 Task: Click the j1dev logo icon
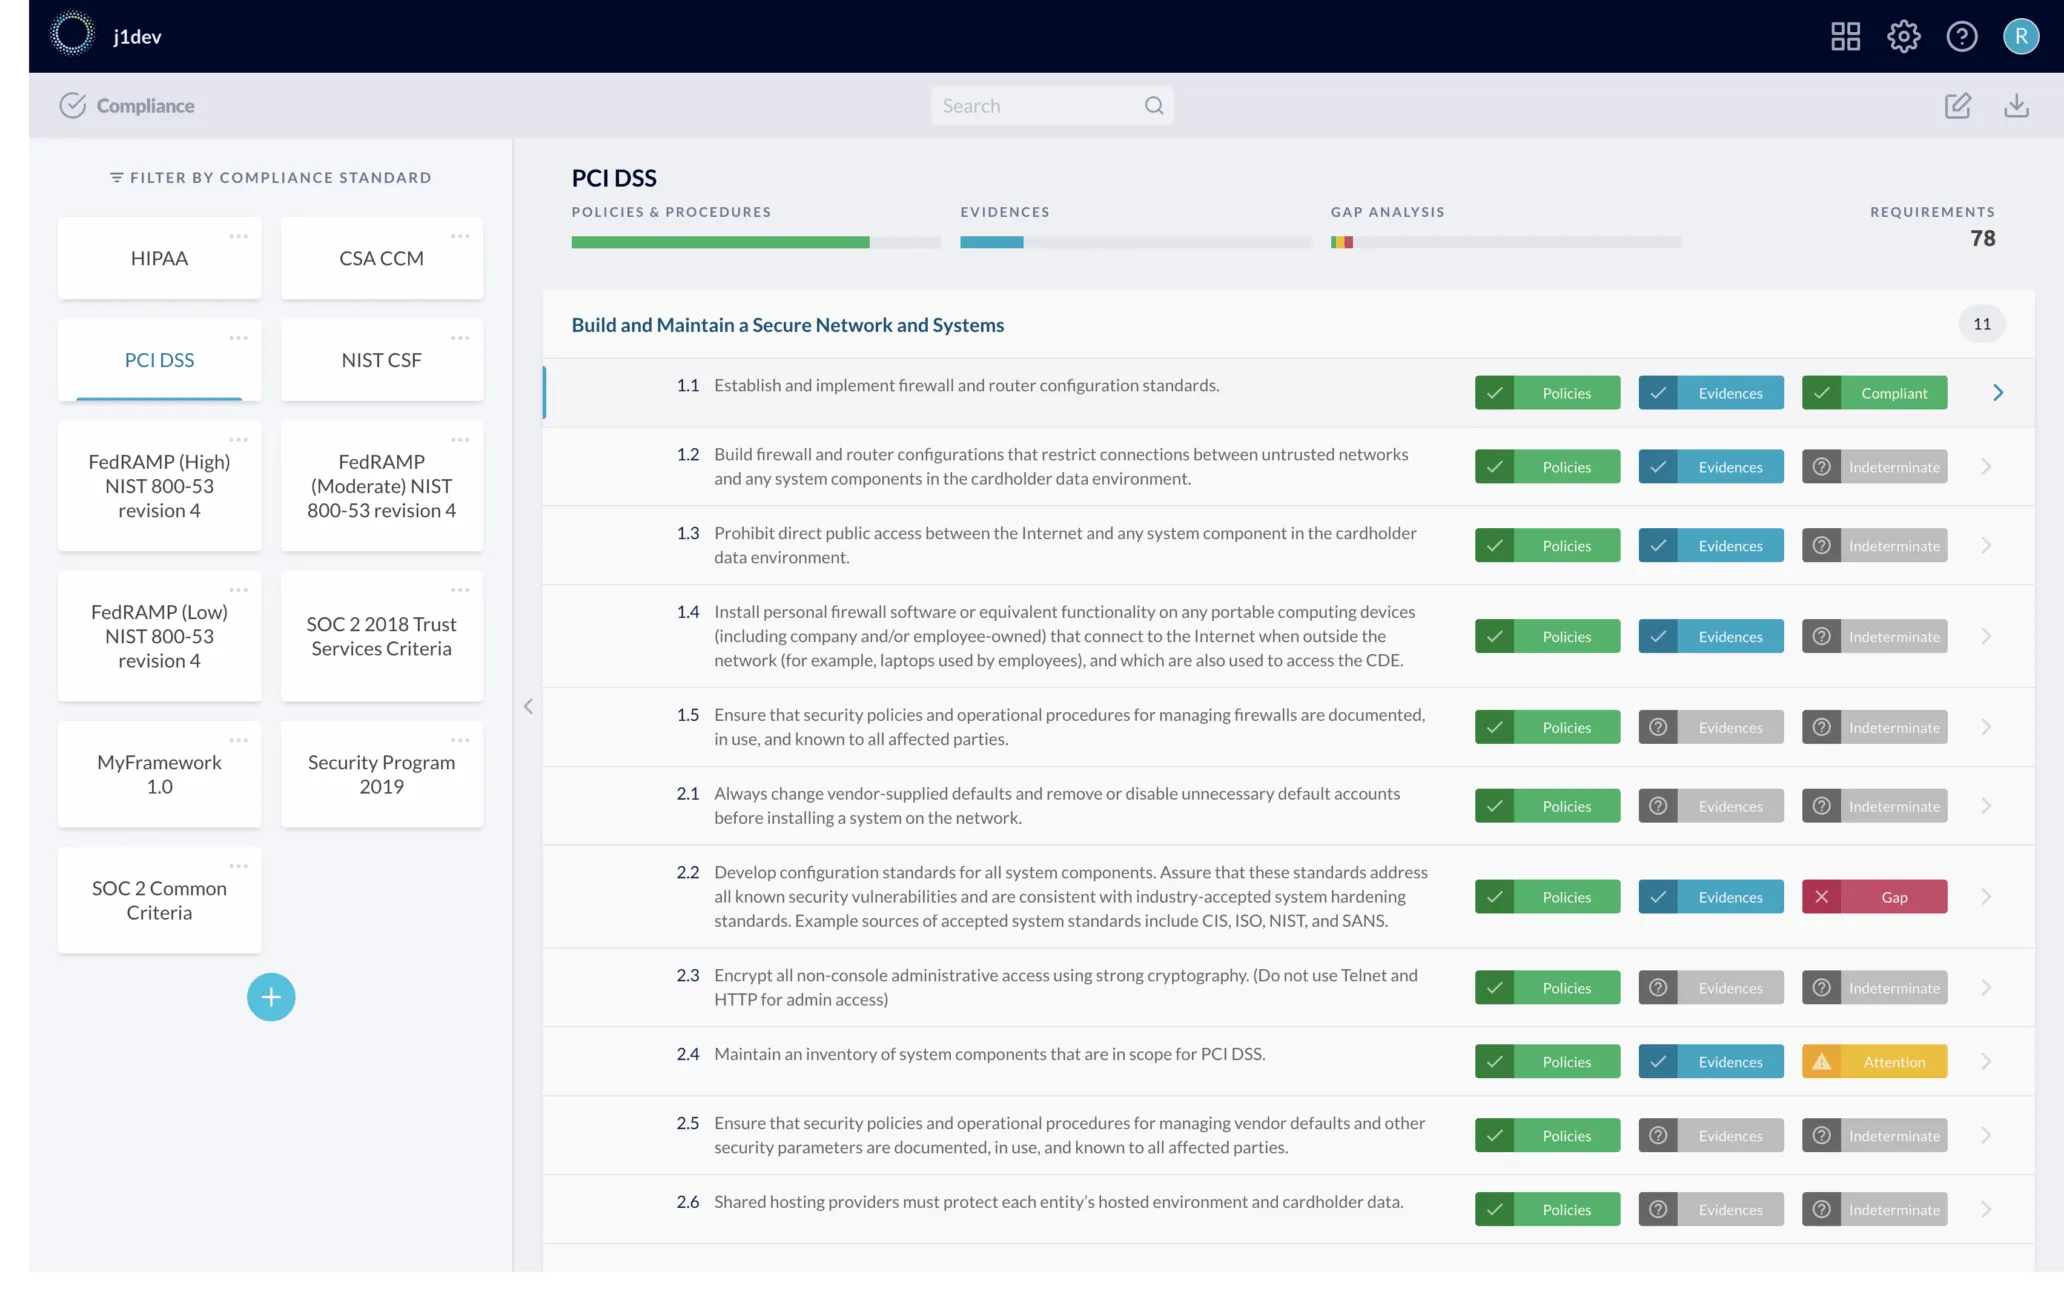[x=72, y=34]
